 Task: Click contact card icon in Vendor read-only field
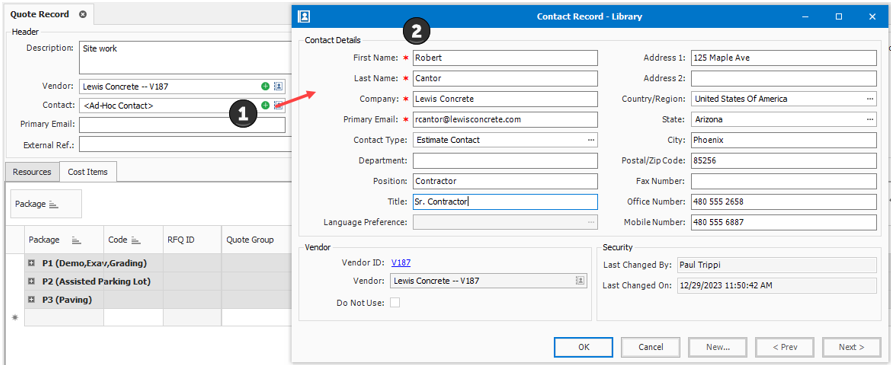(x=580, y=280)
